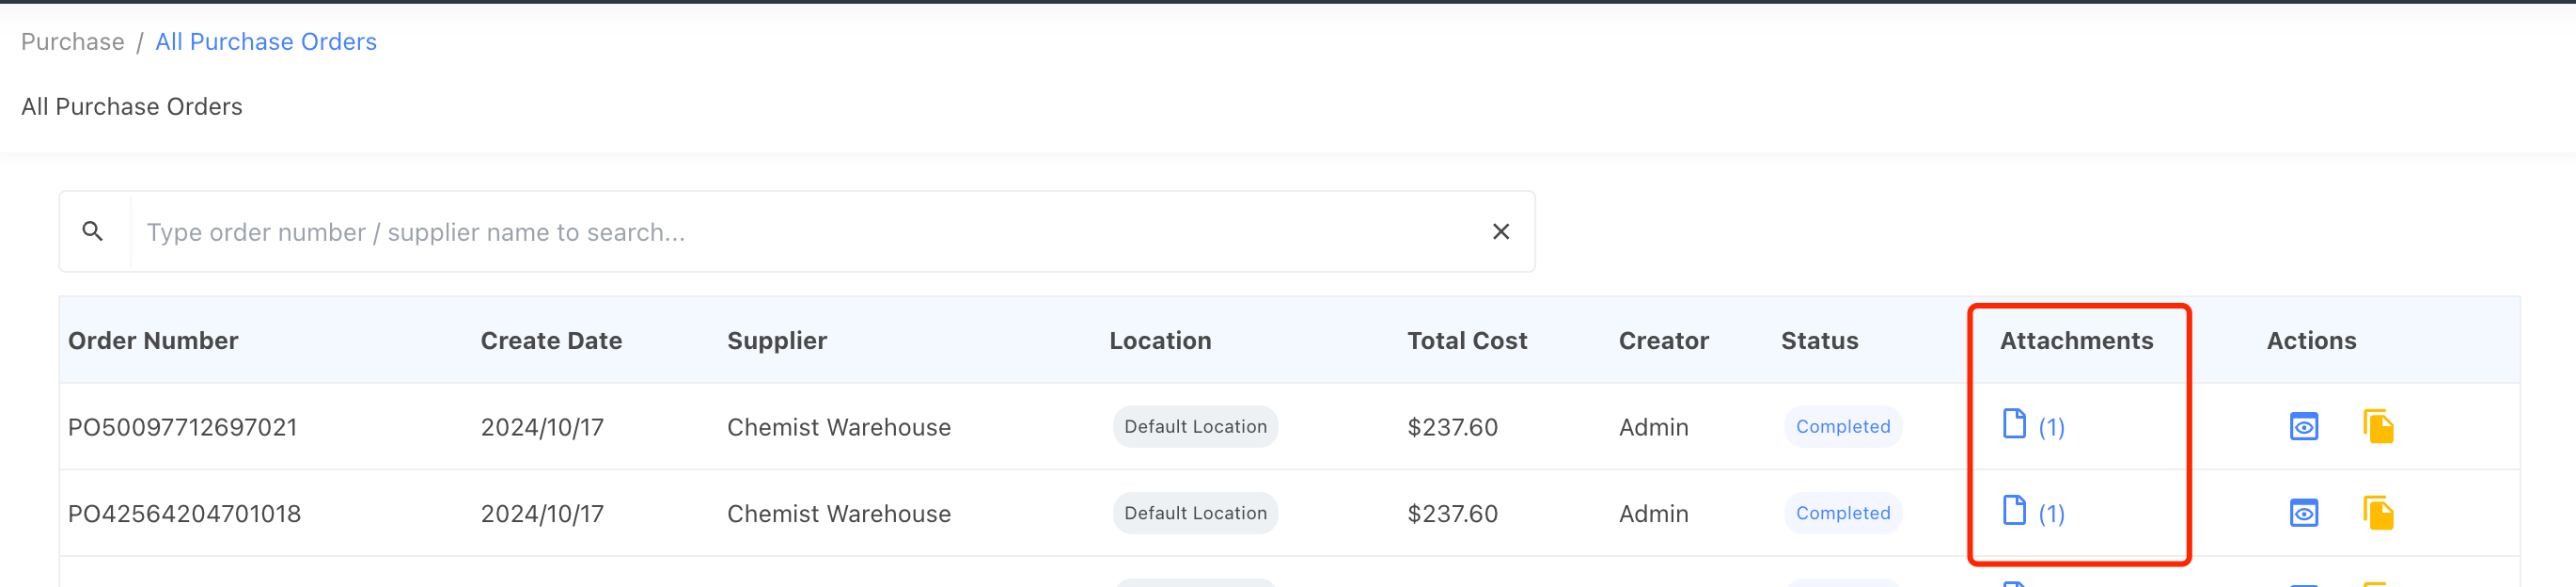Screen dimensions: 2576x587
Task: Click the search magnifier icon
Action: point(93,232)
